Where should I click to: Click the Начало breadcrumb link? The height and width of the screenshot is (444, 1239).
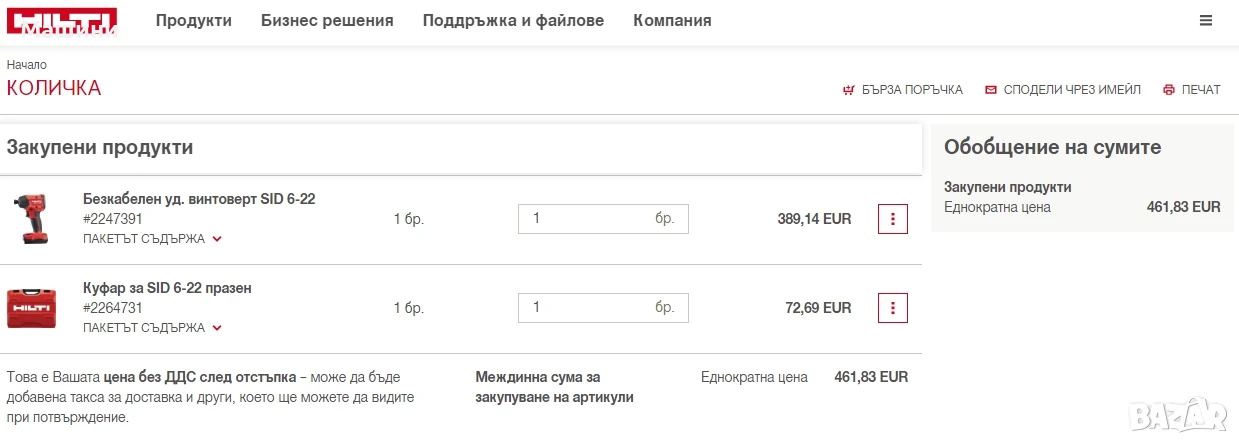[x=27, y=65]
